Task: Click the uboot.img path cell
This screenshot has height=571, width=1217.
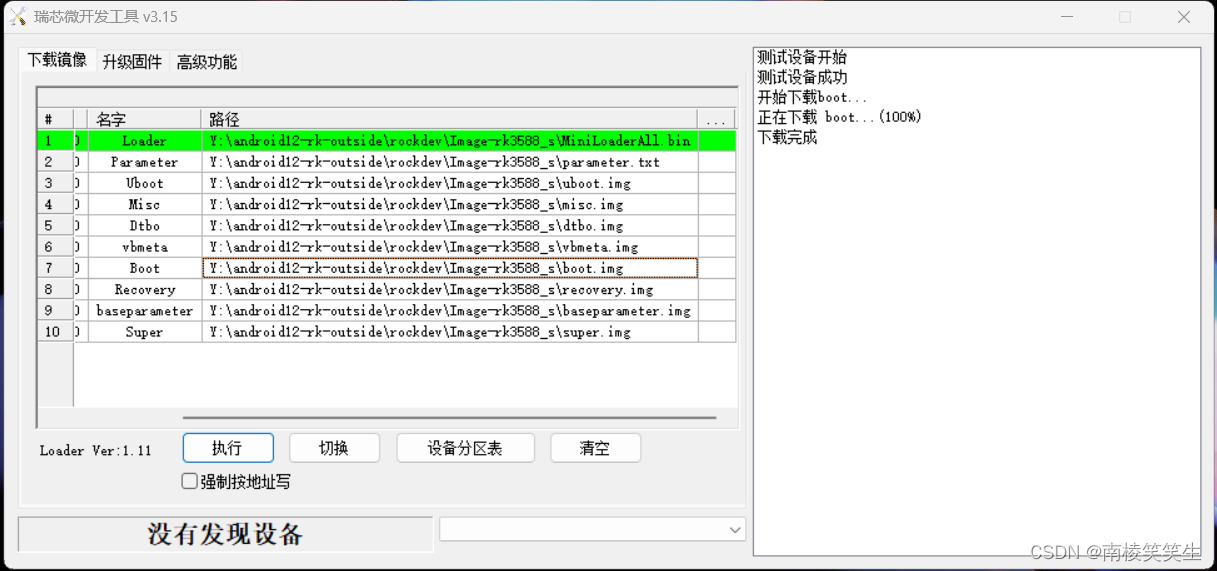Action: click(x=449, y=183)
